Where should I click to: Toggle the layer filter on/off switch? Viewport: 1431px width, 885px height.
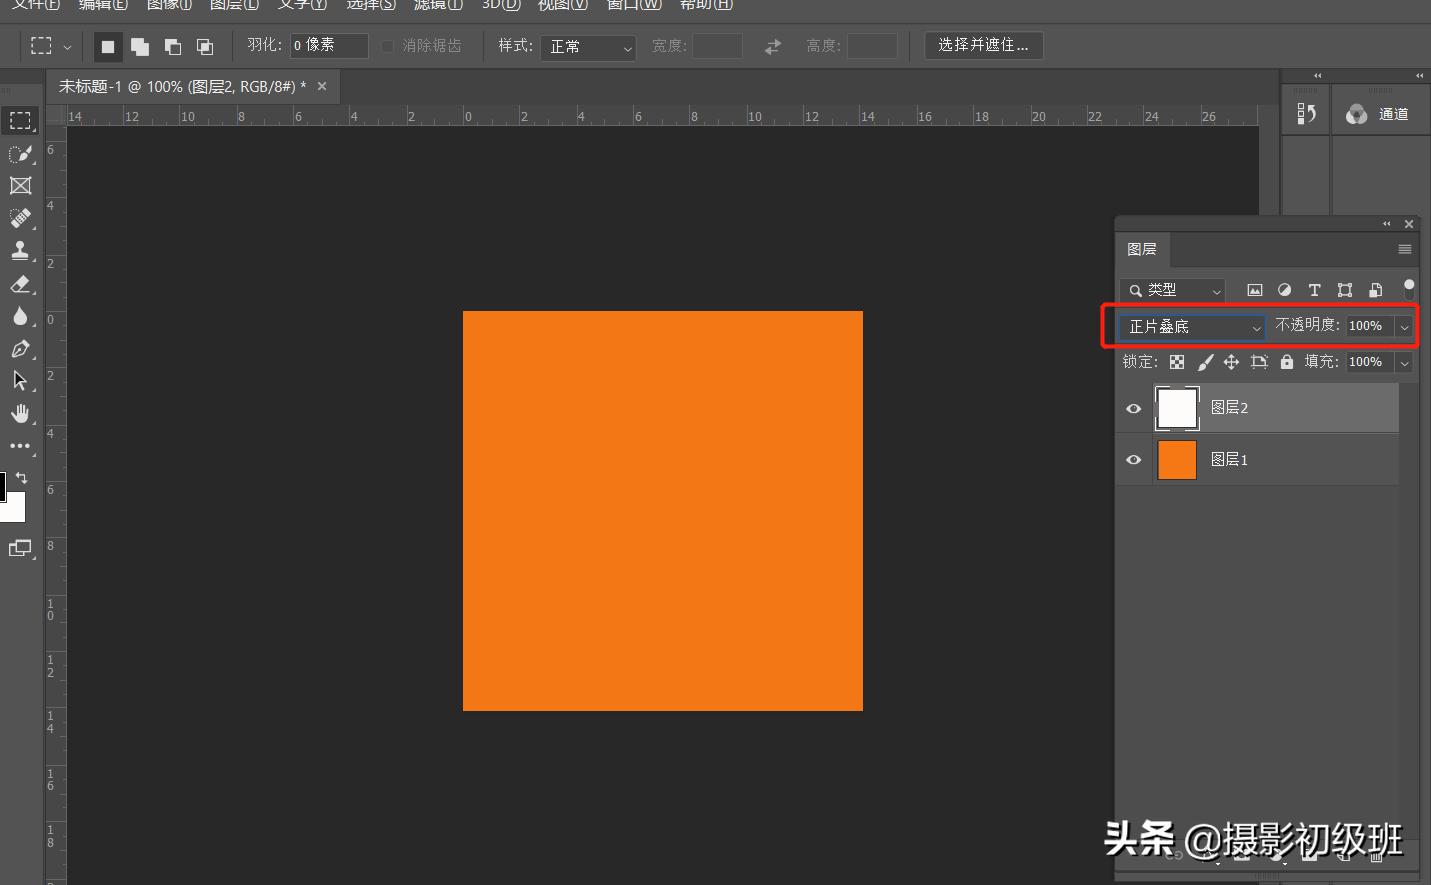tap(1408, 289)
